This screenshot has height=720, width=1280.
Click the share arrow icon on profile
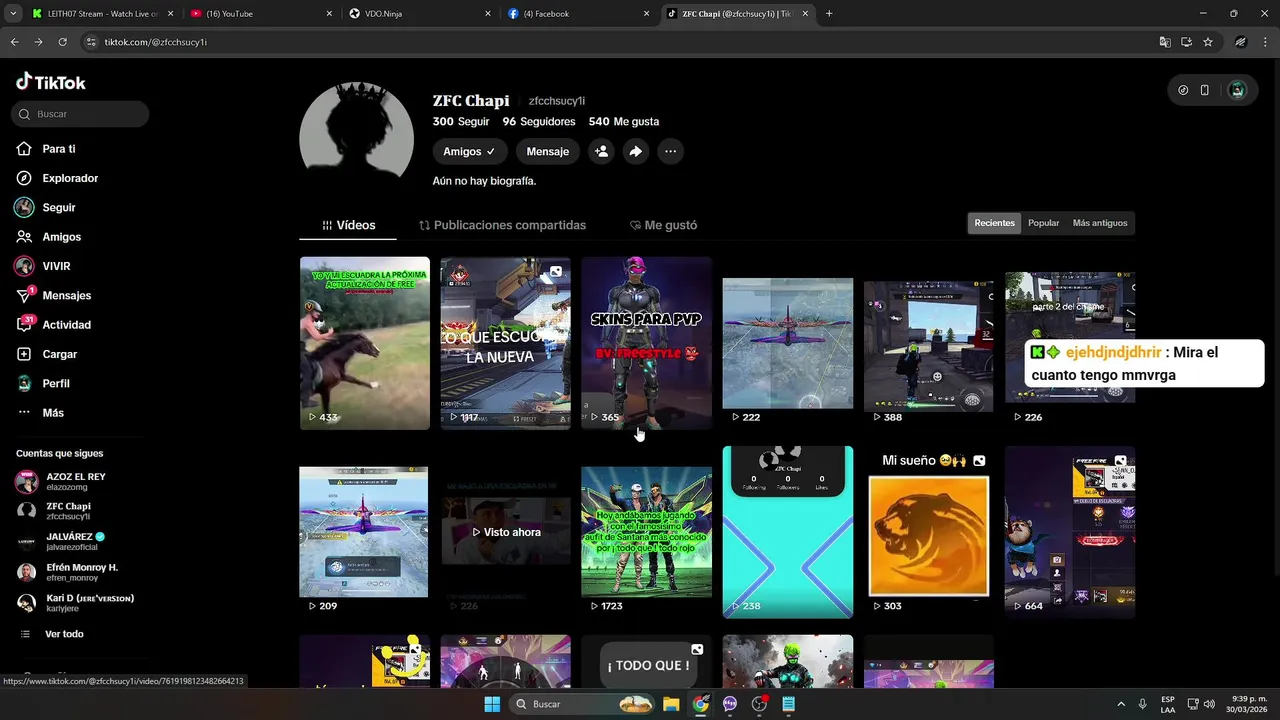click(x=636, y=151)
